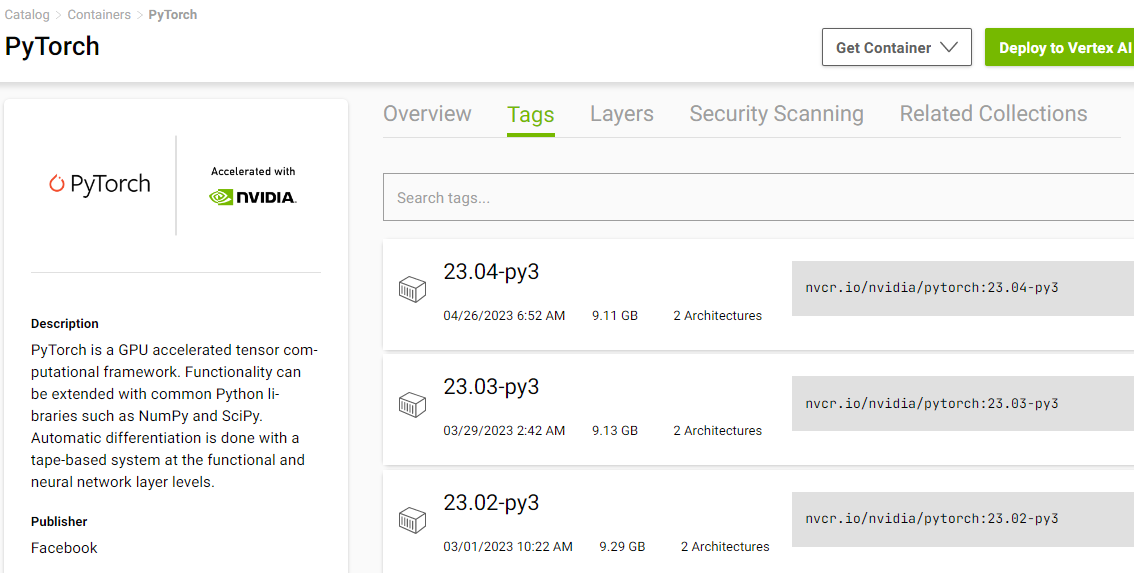Switch to the Overview tab

pos(427,114)
